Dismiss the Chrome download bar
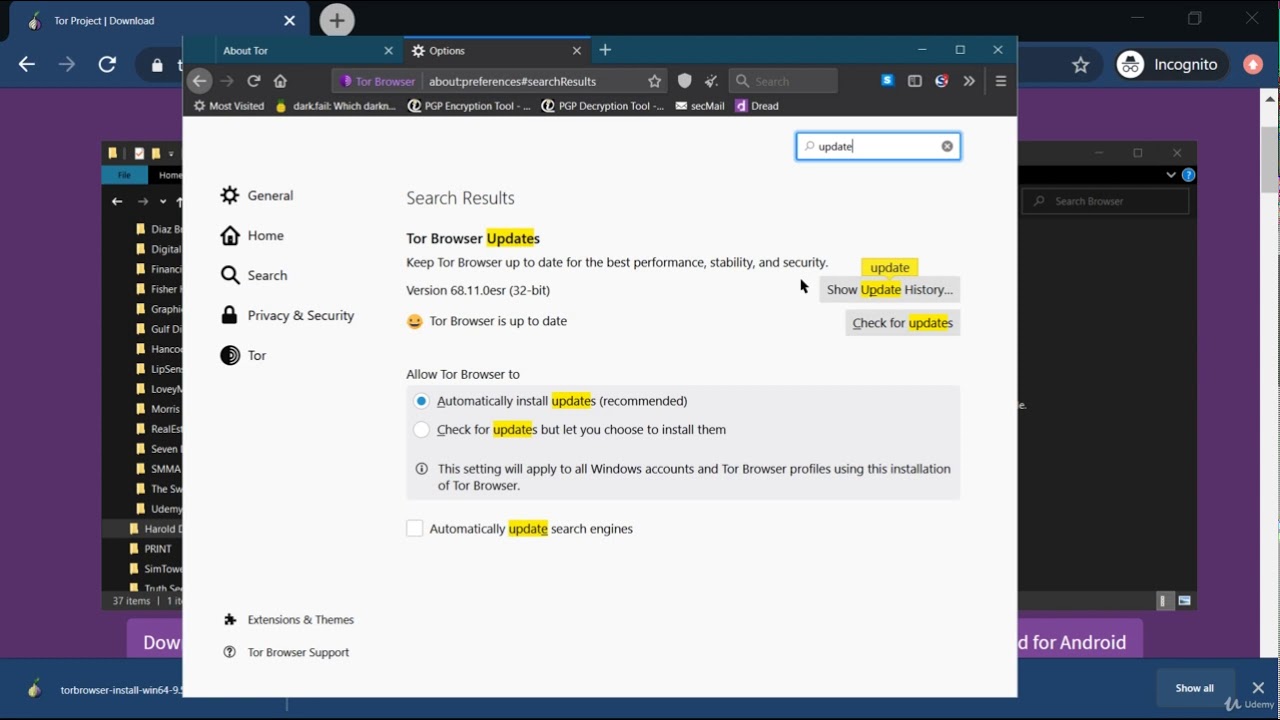 1258,688
